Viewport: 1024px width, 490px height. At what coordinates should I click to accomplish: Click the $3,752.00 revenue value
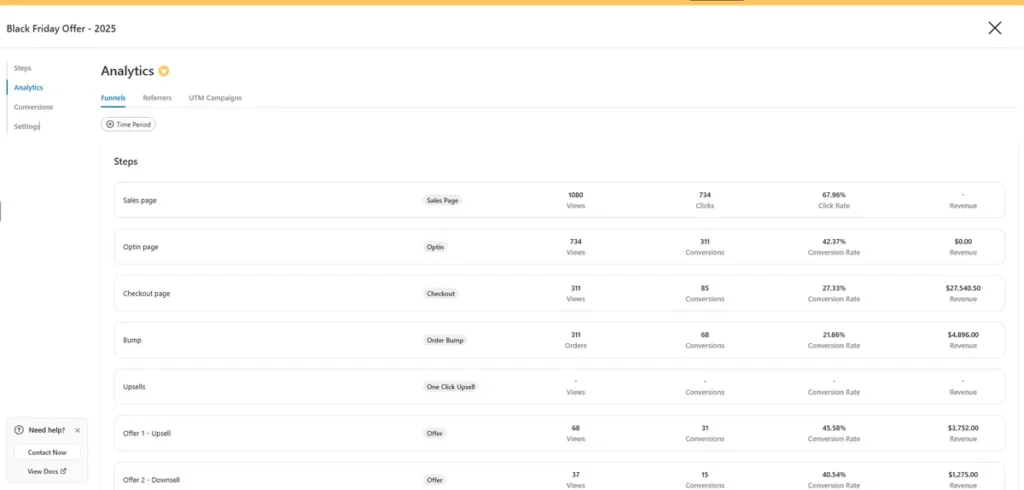[x=963, y=428]
